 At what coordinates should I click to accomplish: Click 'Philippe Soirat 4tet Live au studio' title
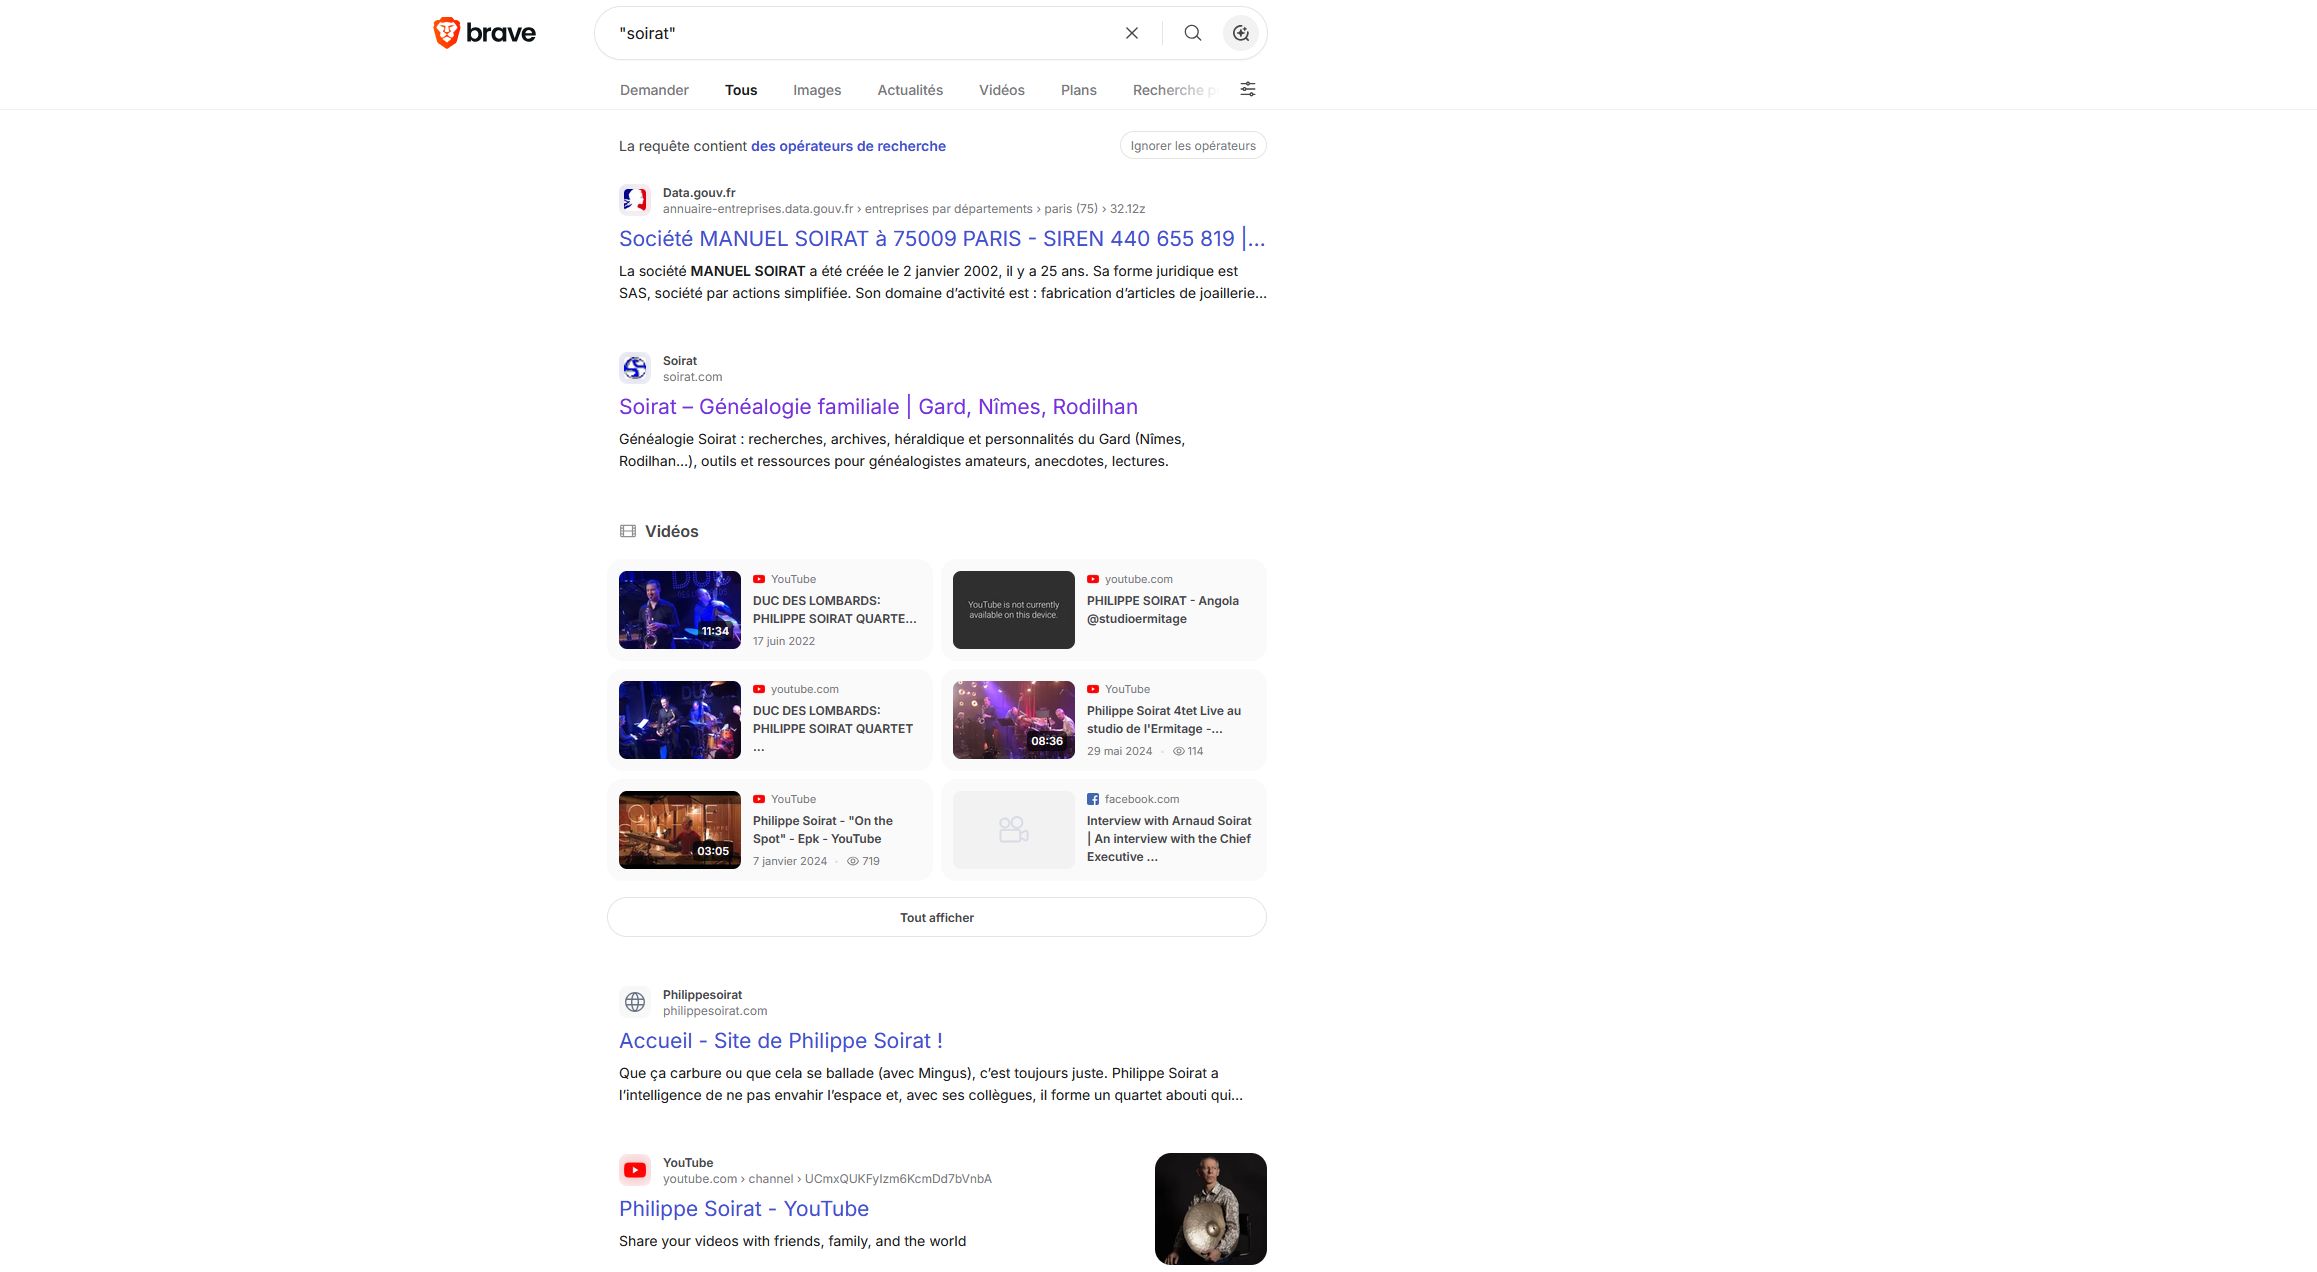pos(1164,720)
